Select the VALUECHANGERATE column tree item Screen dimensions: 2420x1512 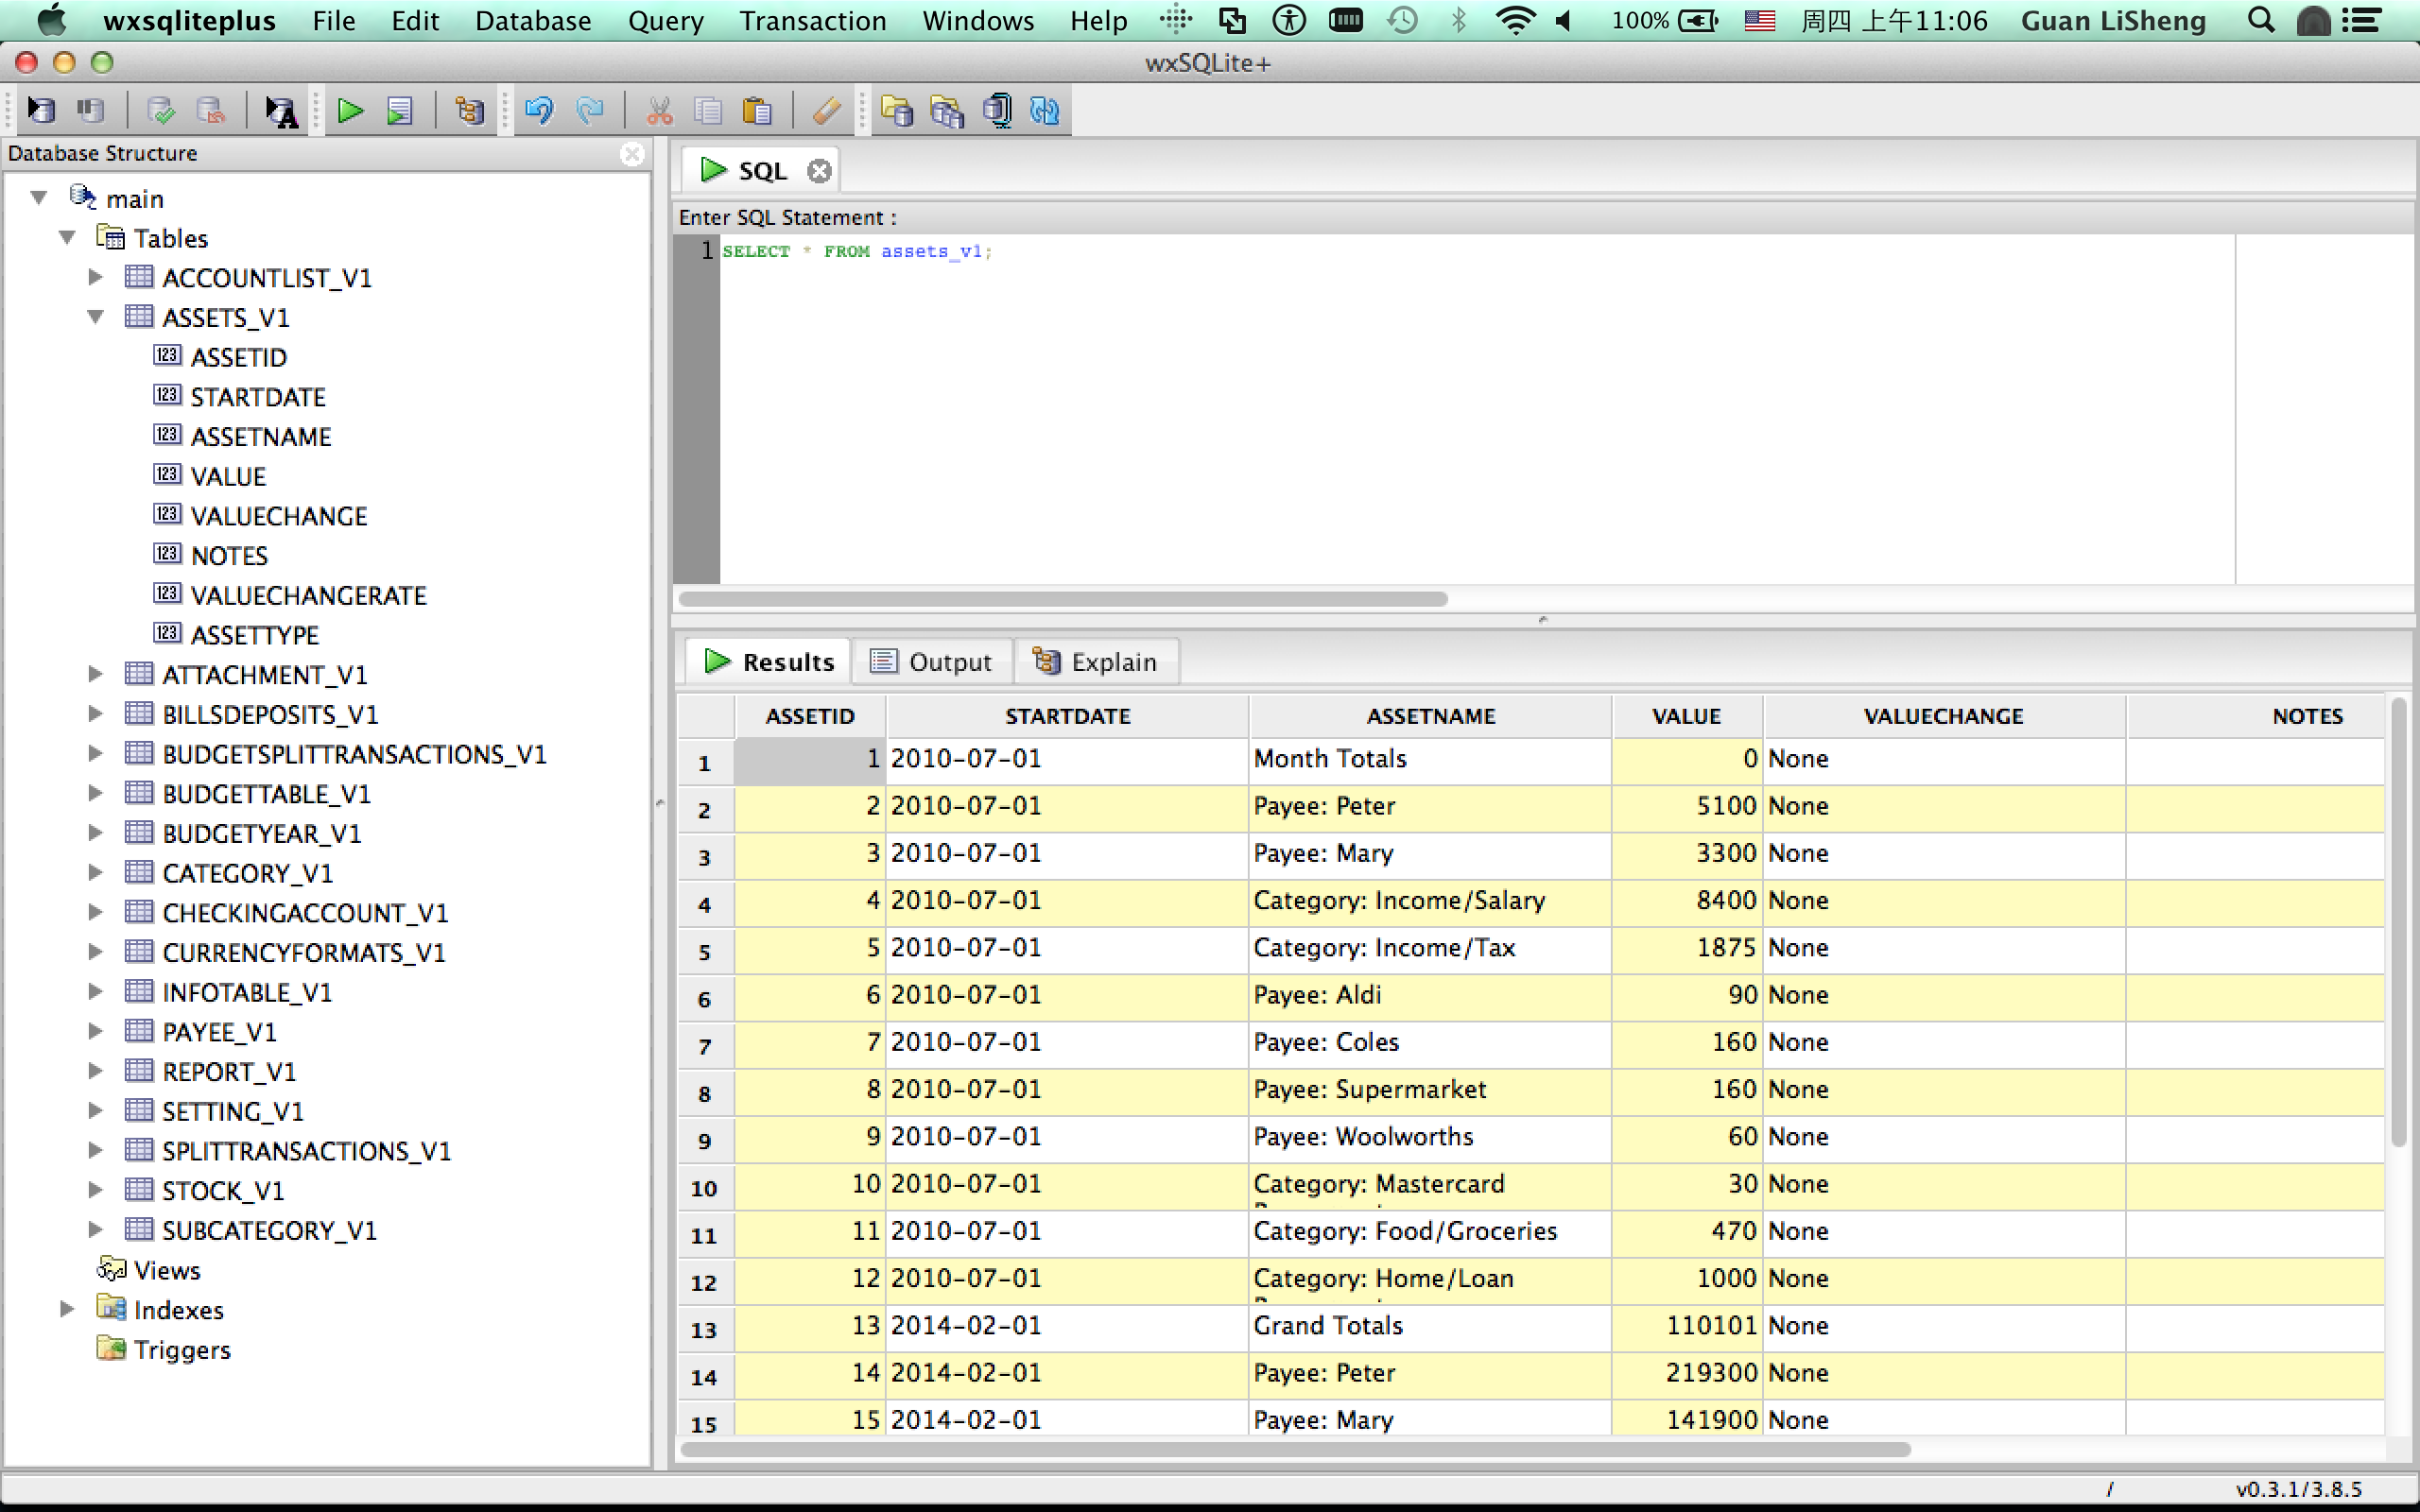coord(308,596)
